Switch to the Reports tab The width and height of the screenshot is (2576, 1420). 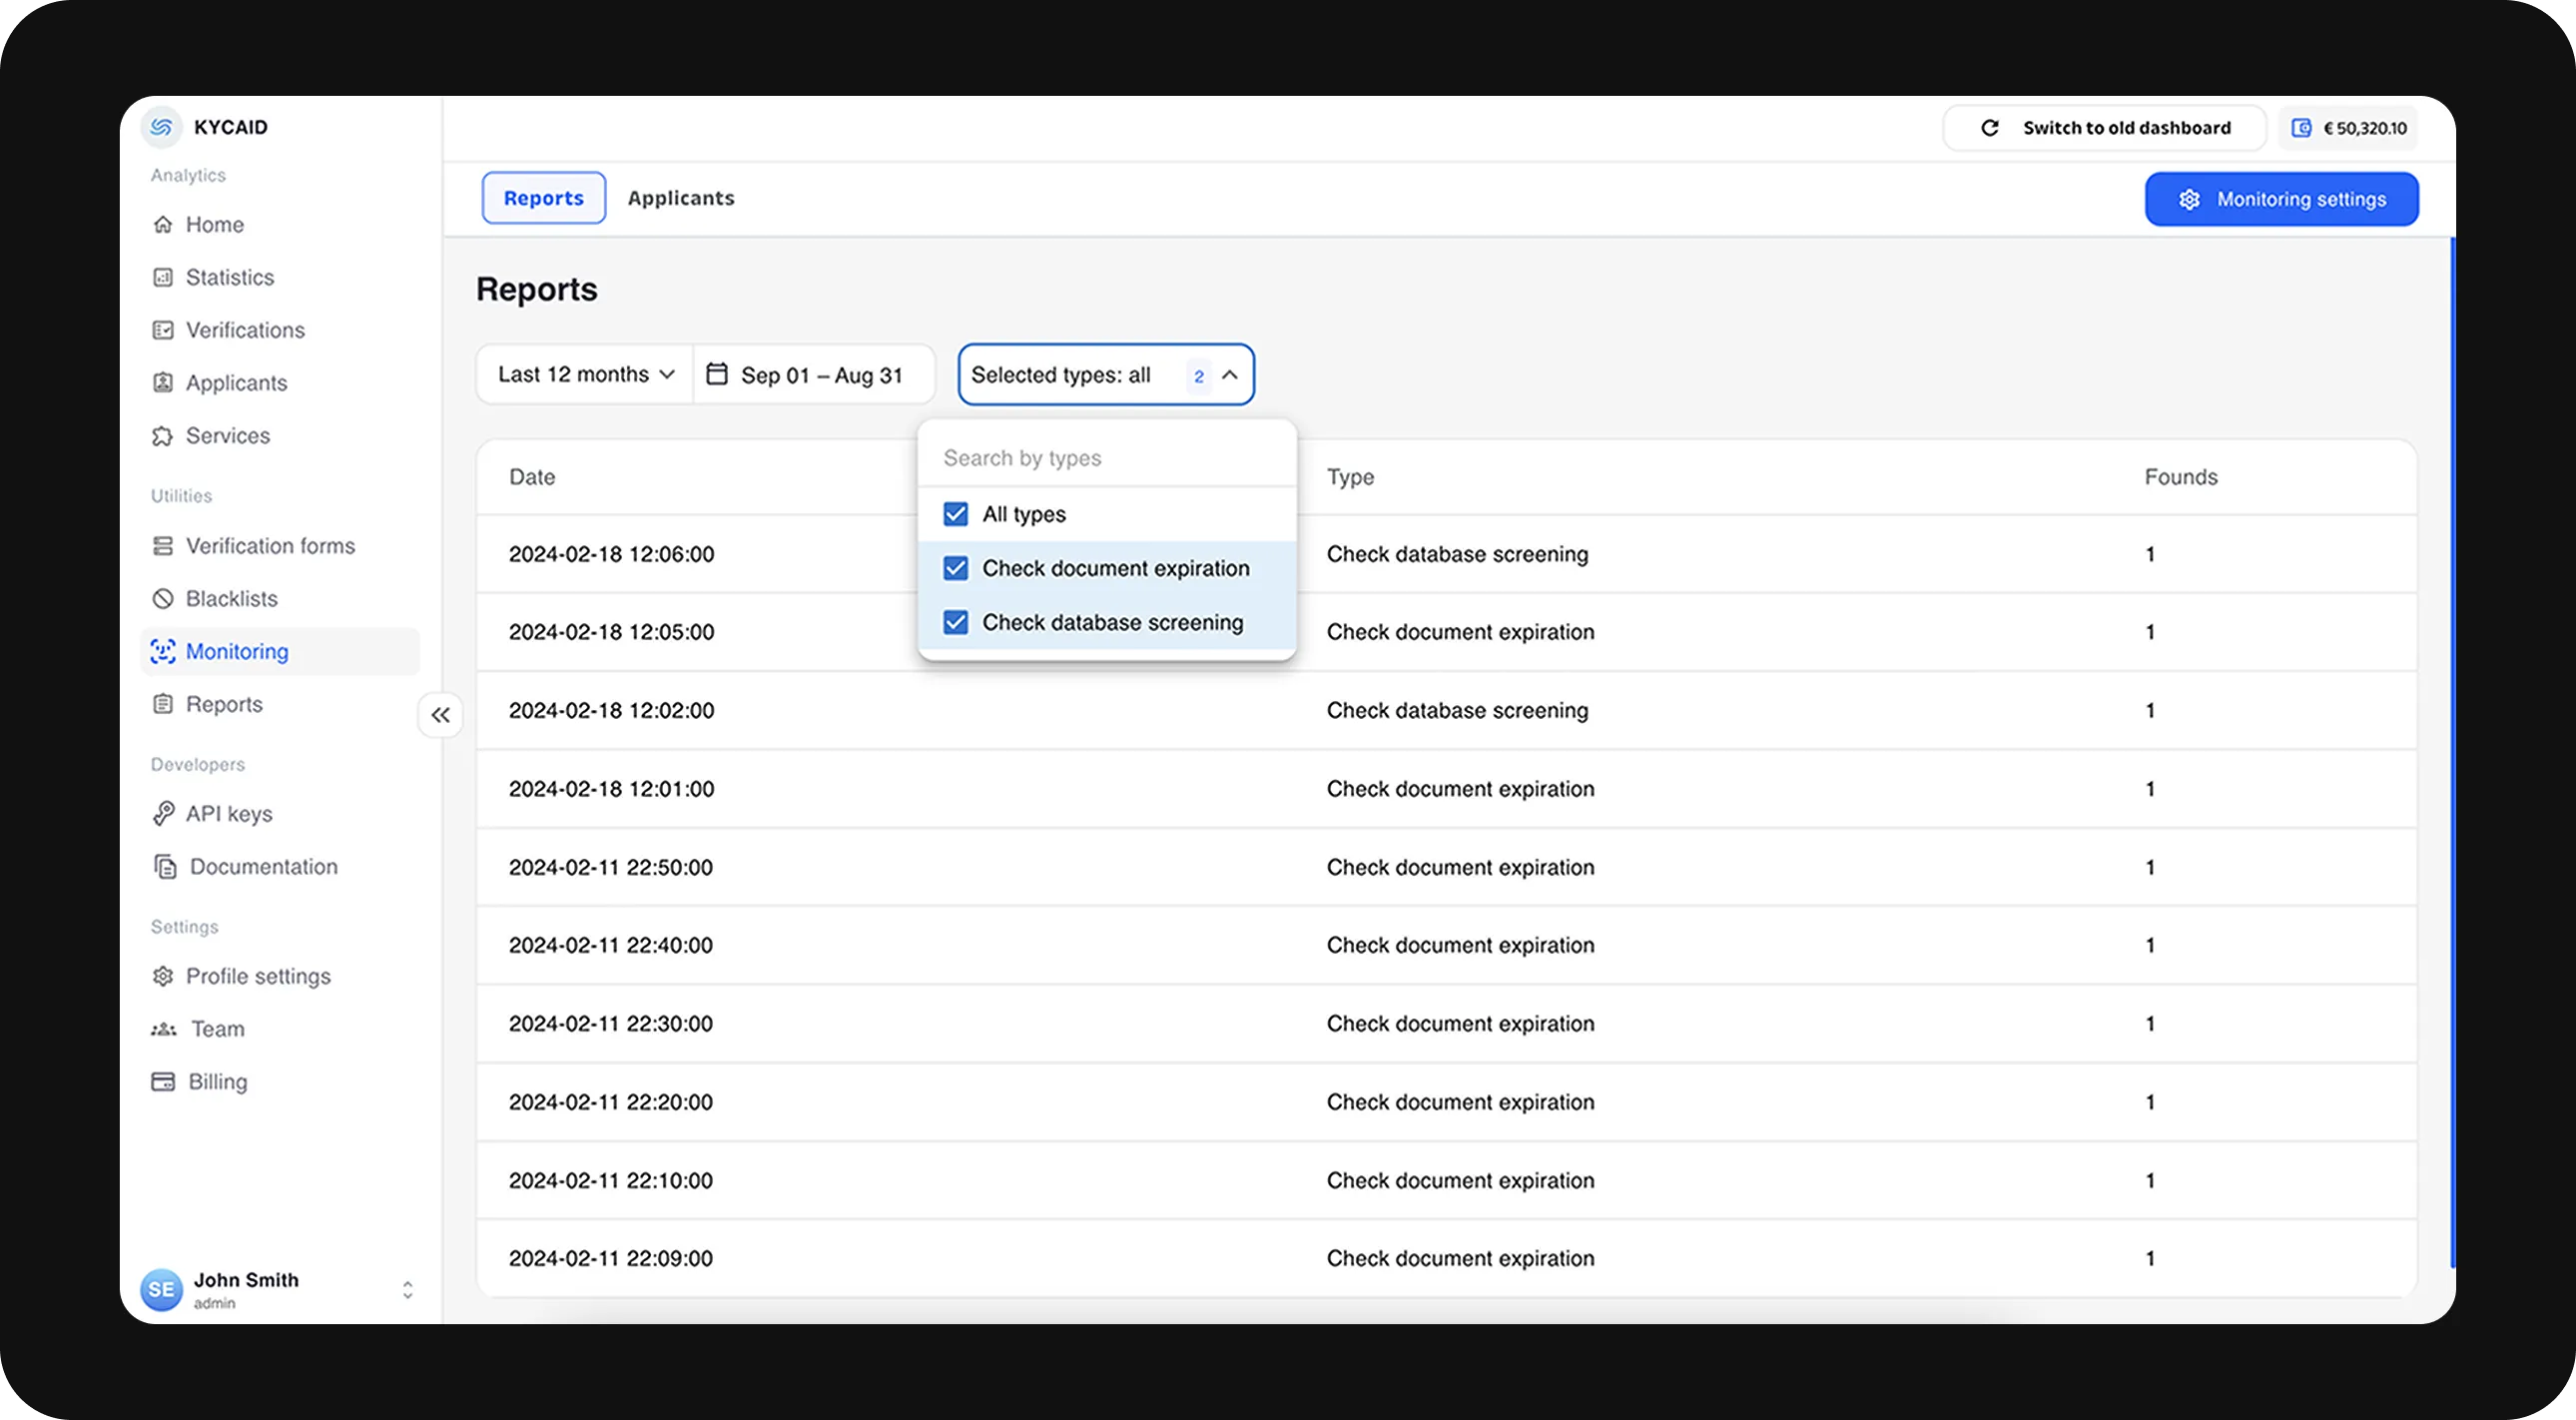point(543,198)
